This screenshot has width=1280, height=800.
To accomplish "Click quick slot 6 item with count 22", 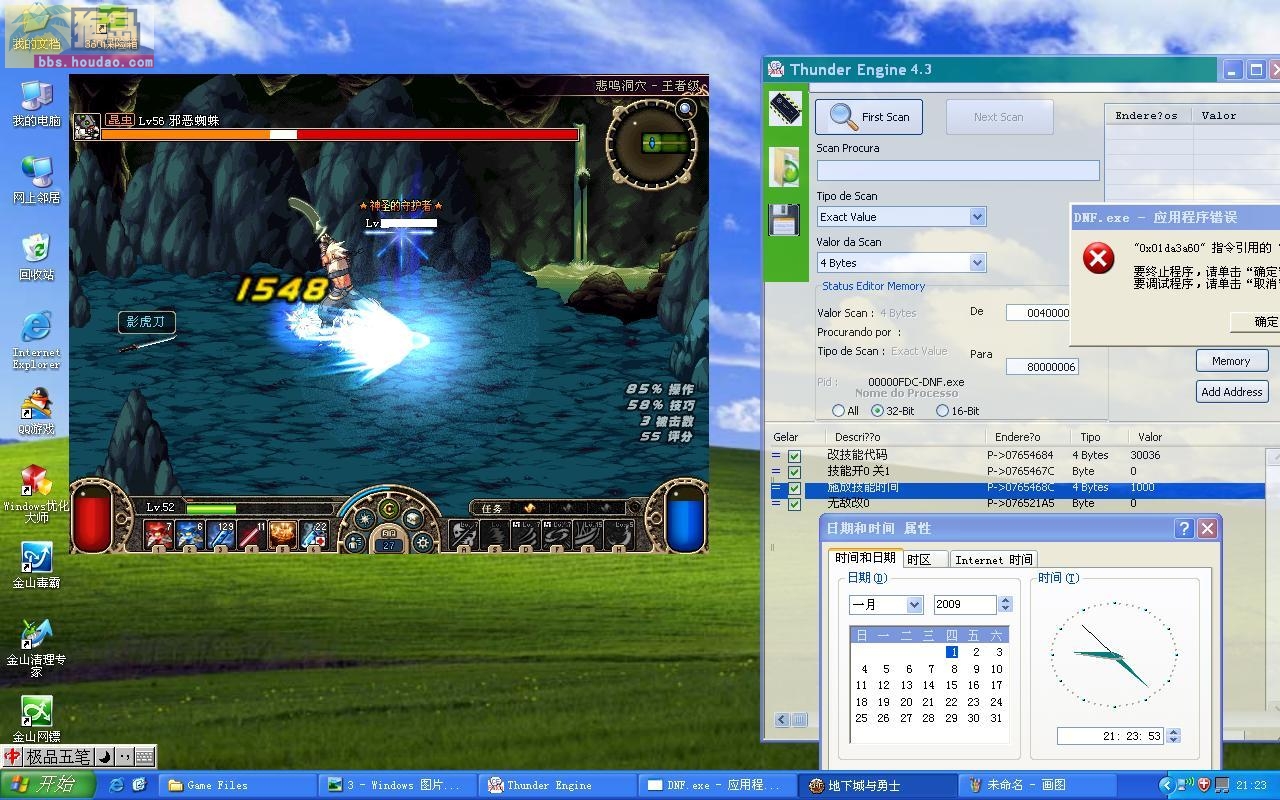I will point(314,535).
